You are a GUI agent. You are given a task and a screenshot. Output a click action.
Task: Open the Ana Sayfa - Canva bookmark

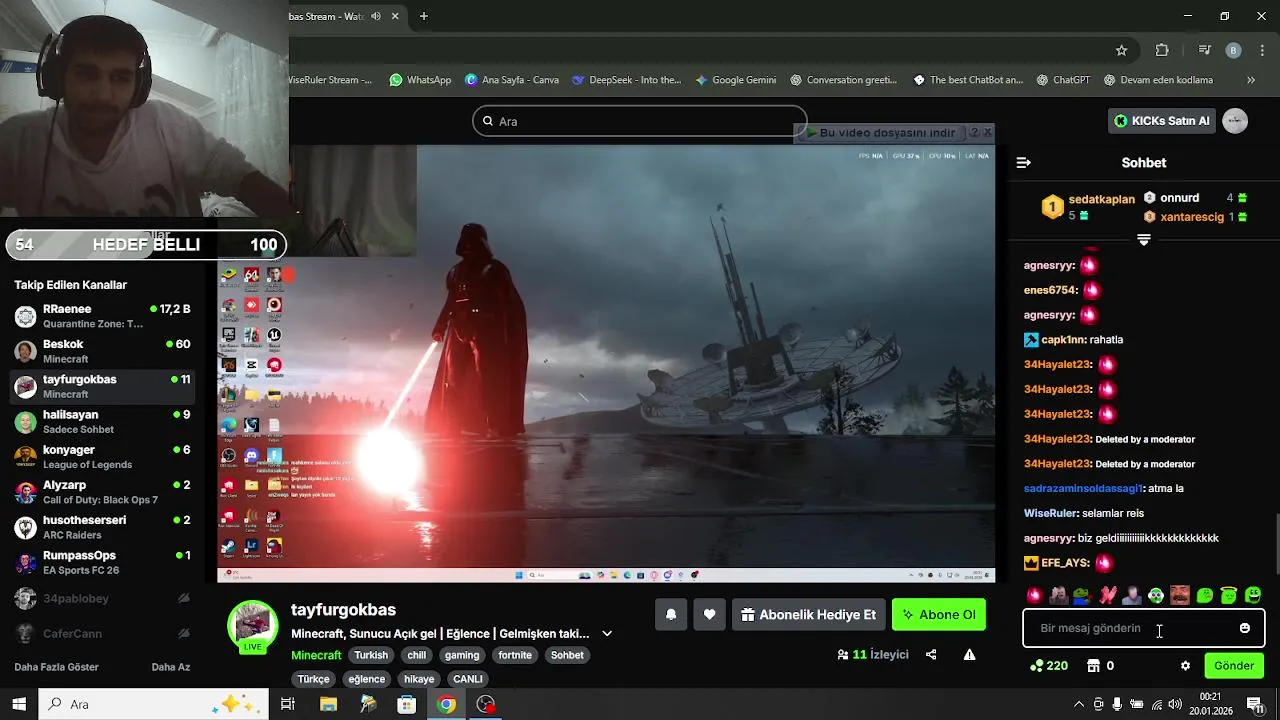pyautogui.click(x=512, y=80)
